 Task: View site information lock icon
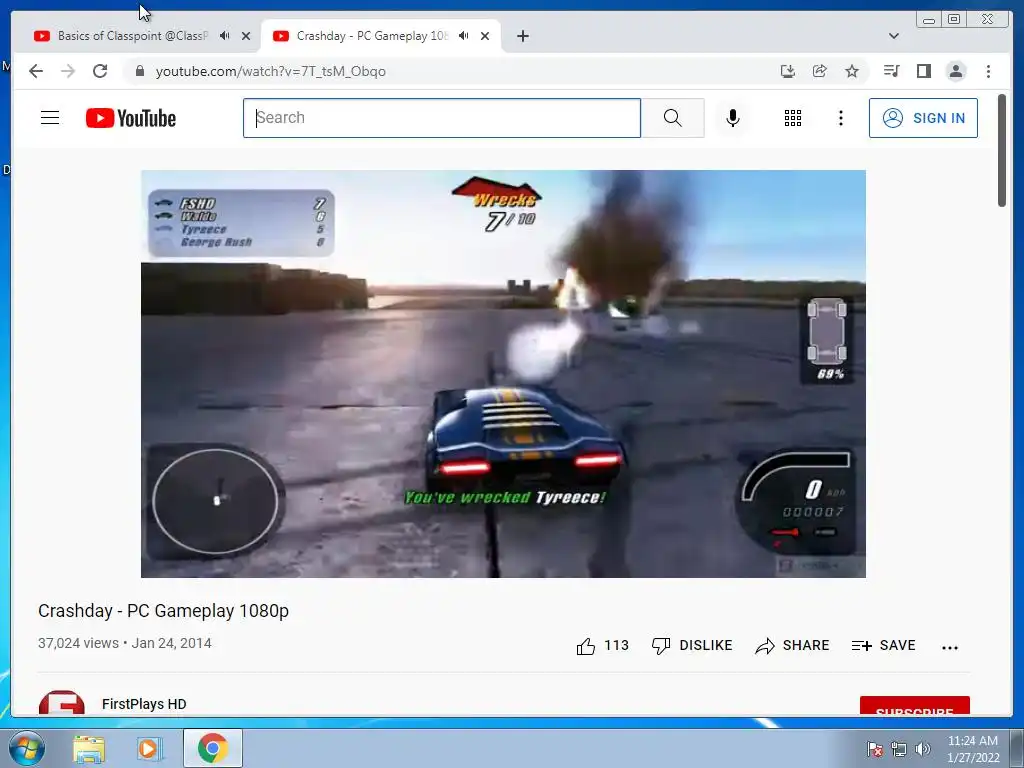[140, 71]
